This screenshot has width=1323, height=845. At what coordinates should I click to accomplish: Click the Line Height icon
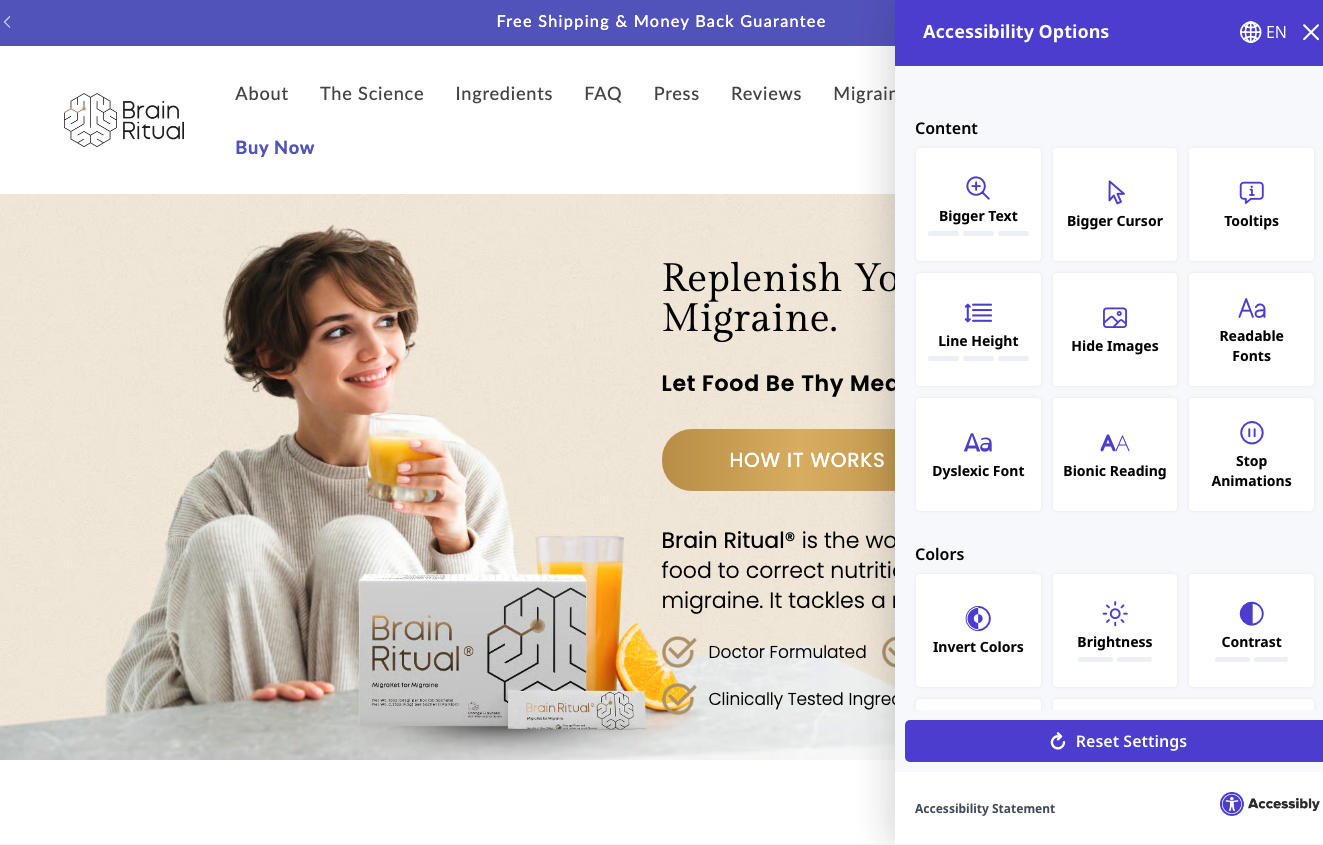coord(977,313)
